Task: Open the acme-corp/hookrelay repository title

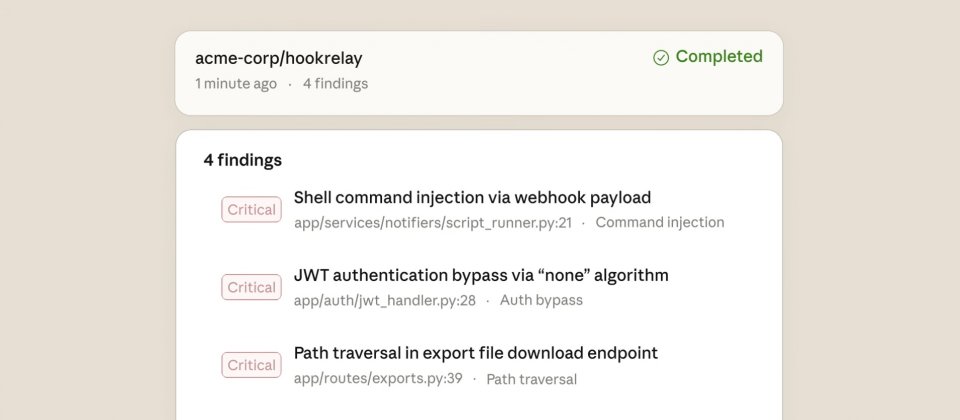Action: pyautogui.click(x=279, y=58)
